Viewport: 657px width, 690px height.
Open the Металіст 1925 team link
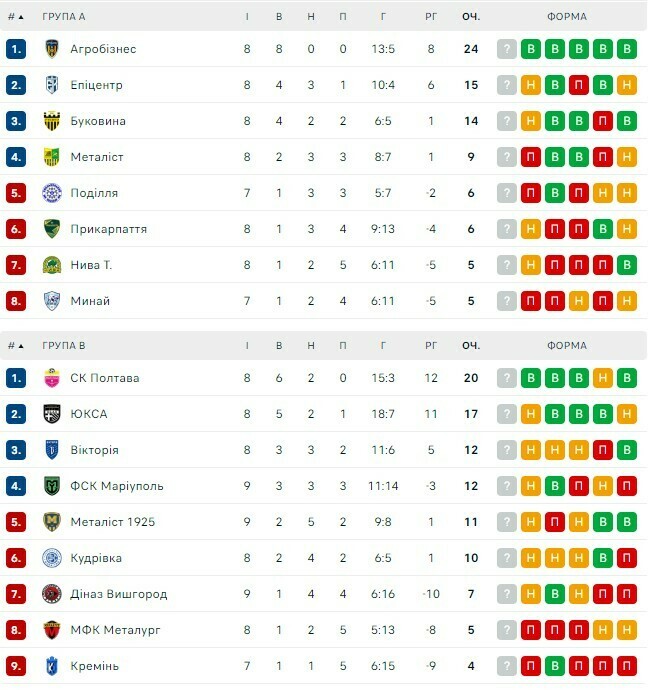tap(112, 522)
